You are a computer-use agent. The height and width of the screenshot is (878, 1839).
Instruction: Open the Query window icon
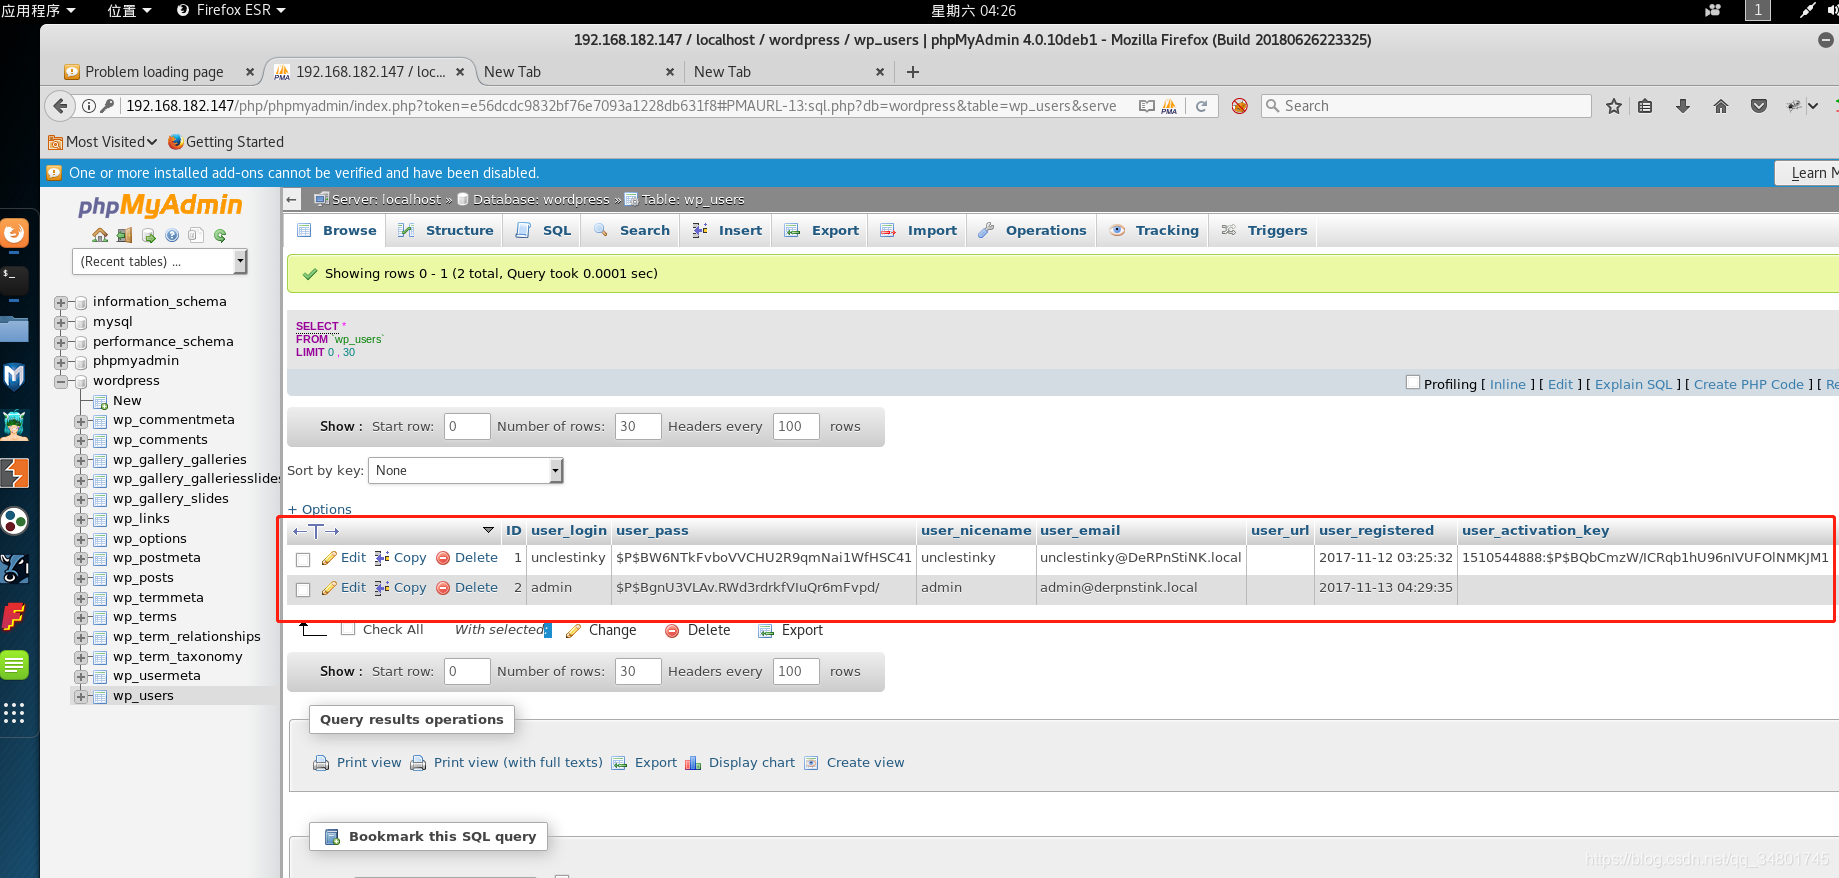(148, 235)
